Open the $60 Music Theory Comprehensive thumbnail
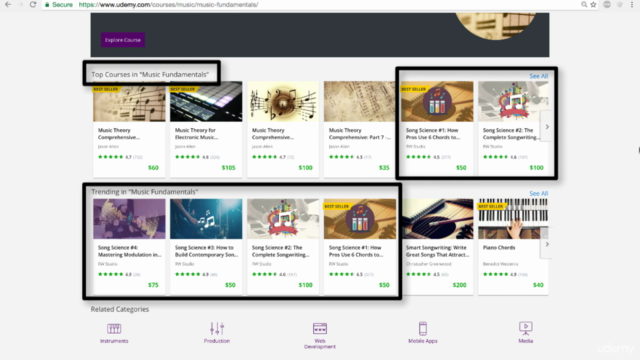Viewport: 640px width, 360px height. [x=129, y=101]
